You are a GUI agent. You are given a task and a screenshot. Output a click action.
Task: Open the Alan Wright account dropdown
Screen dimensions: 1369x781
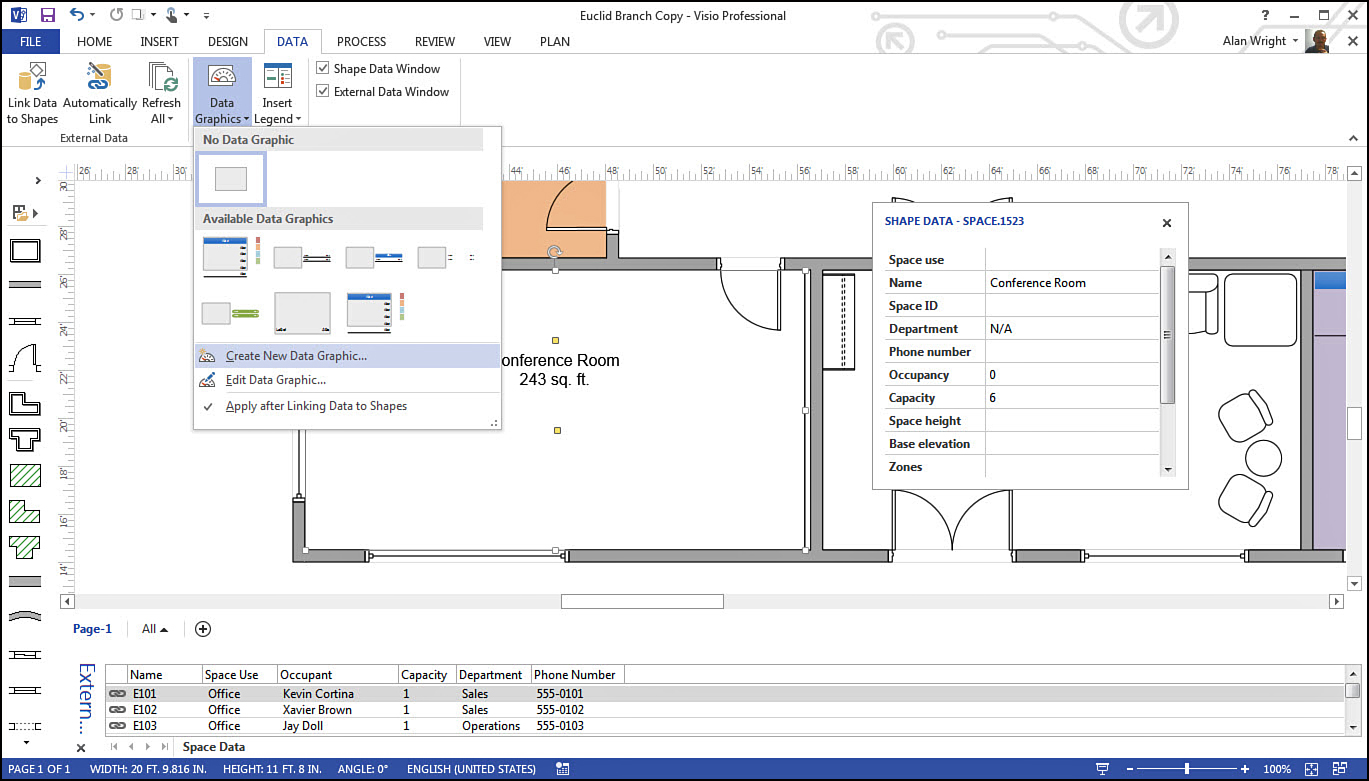pos(1260,42)
